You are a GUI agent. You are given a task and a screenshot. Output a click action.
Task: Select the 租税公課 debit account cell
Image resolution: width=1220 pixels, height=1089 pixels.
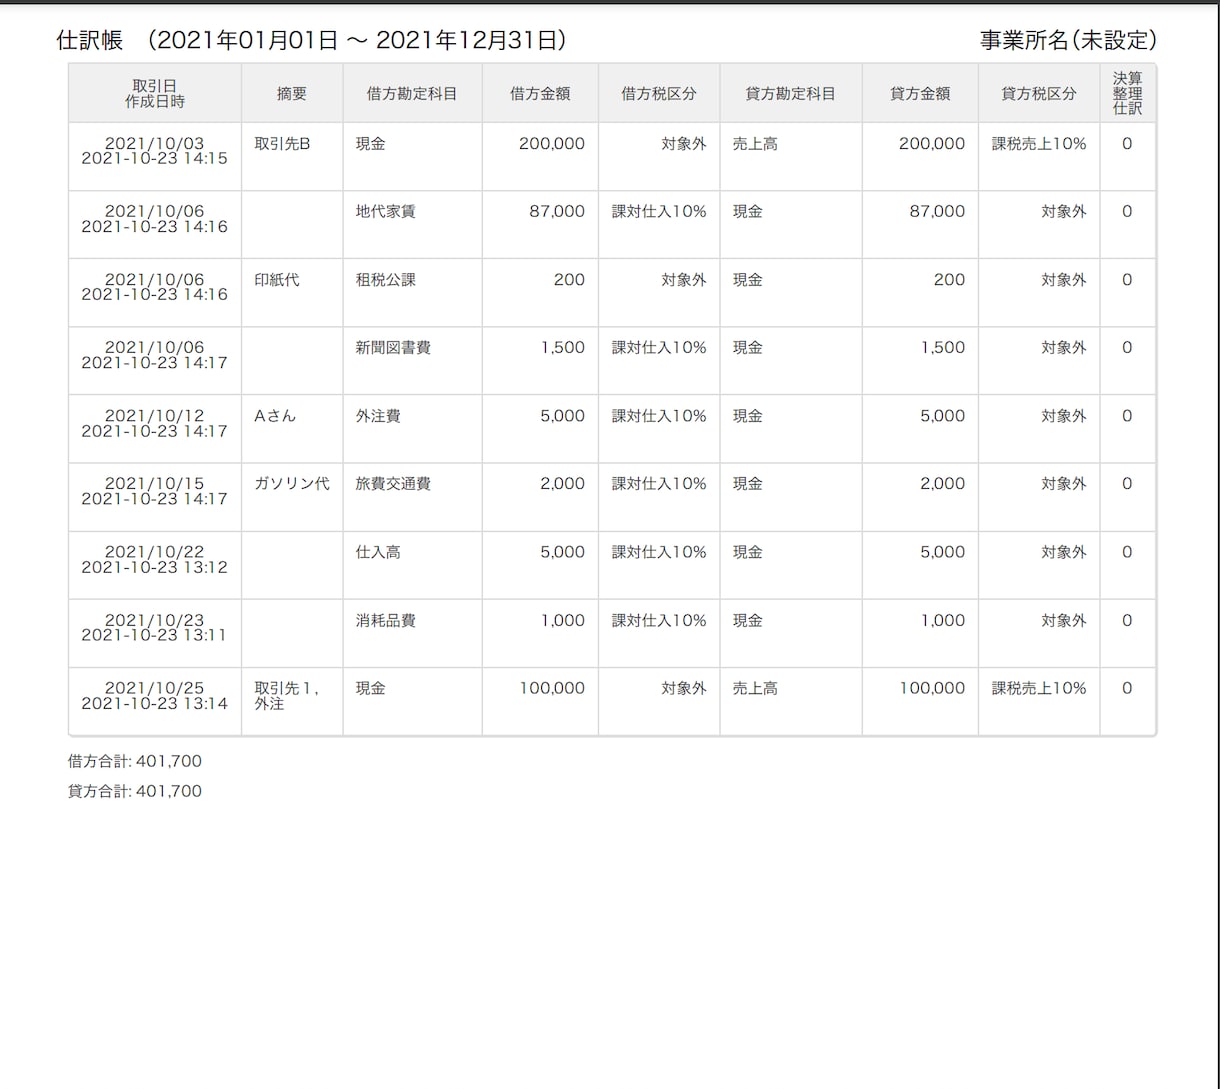pos(412,292)
